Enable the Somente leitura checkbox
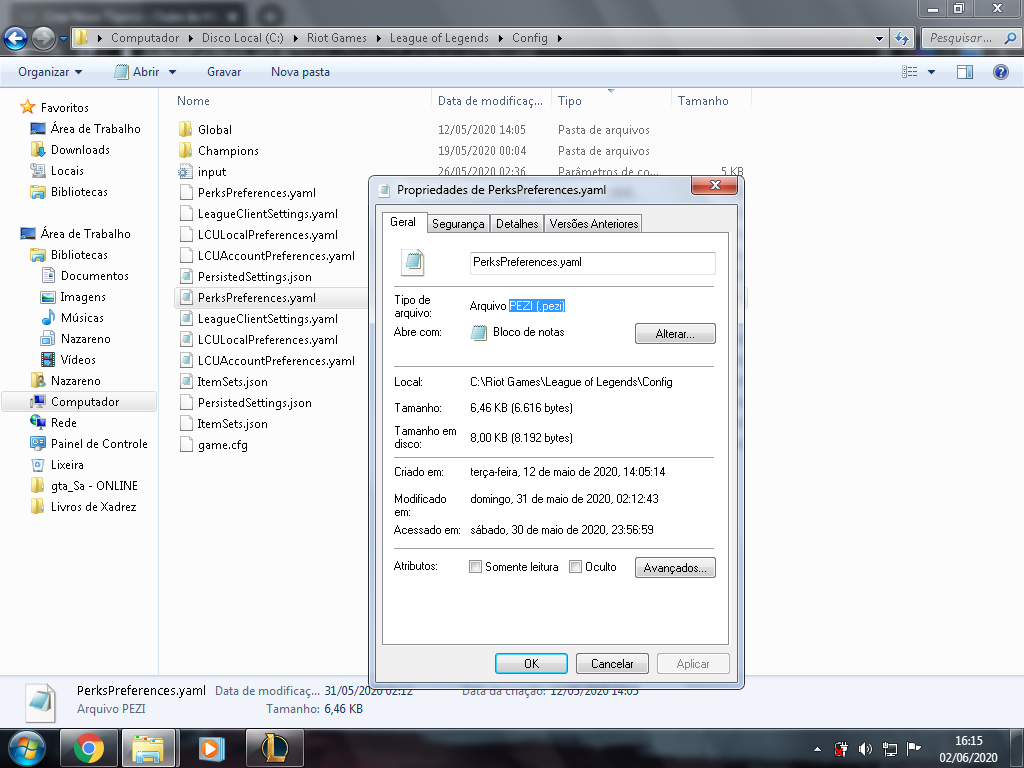This screenshot has width=1024, height=768. 475,567
